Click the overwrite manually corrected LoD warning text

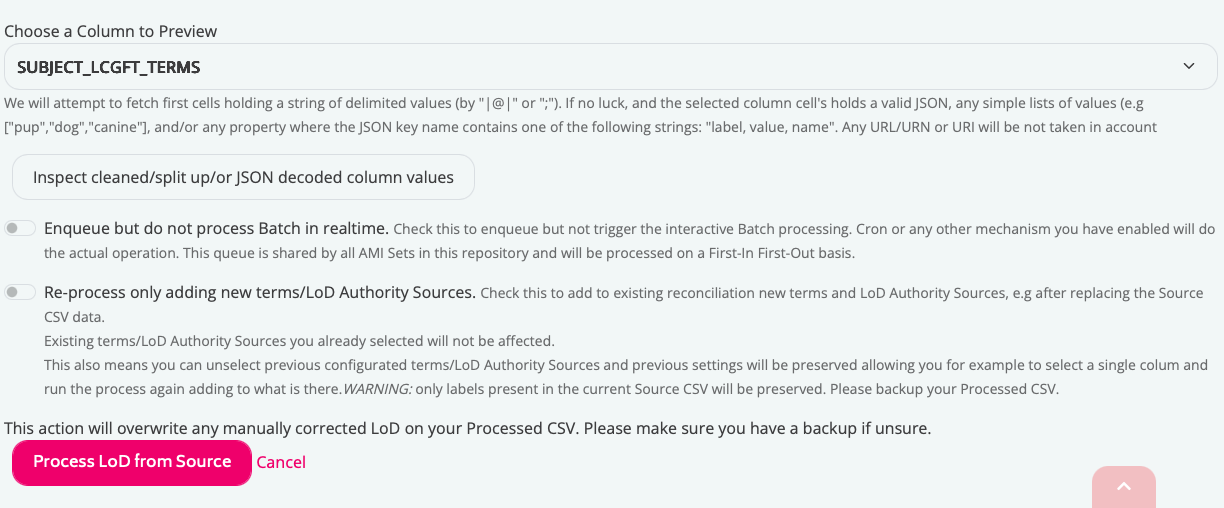coord(467,429)
